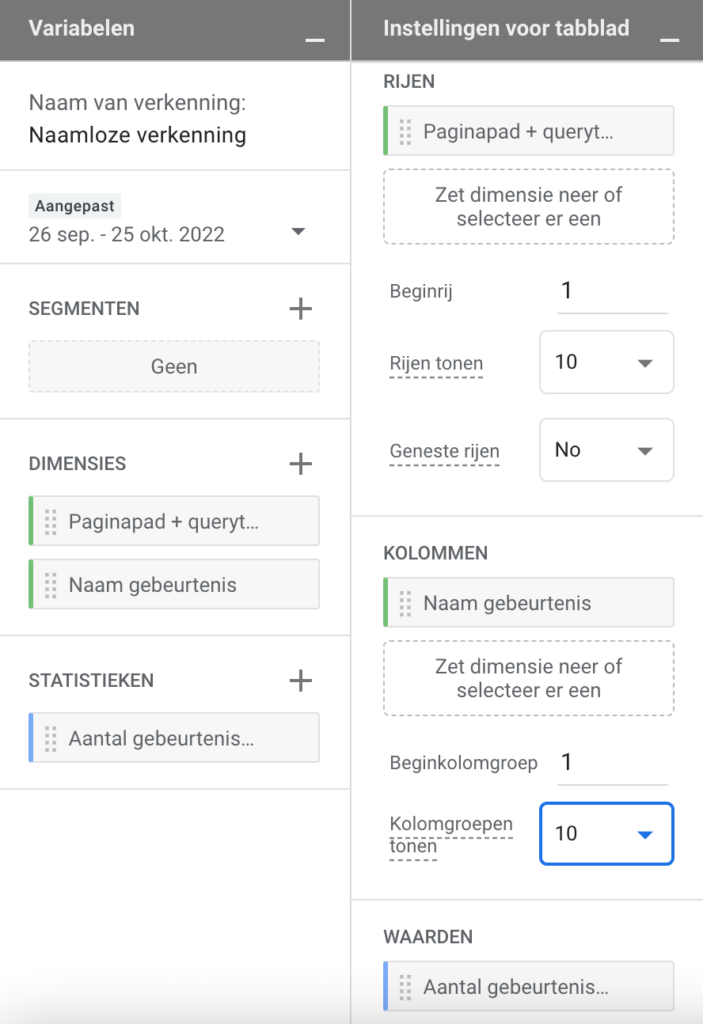Add a new segment with plus icon
The width and height of the screenshot is (703, 1024).
point(300,309)
